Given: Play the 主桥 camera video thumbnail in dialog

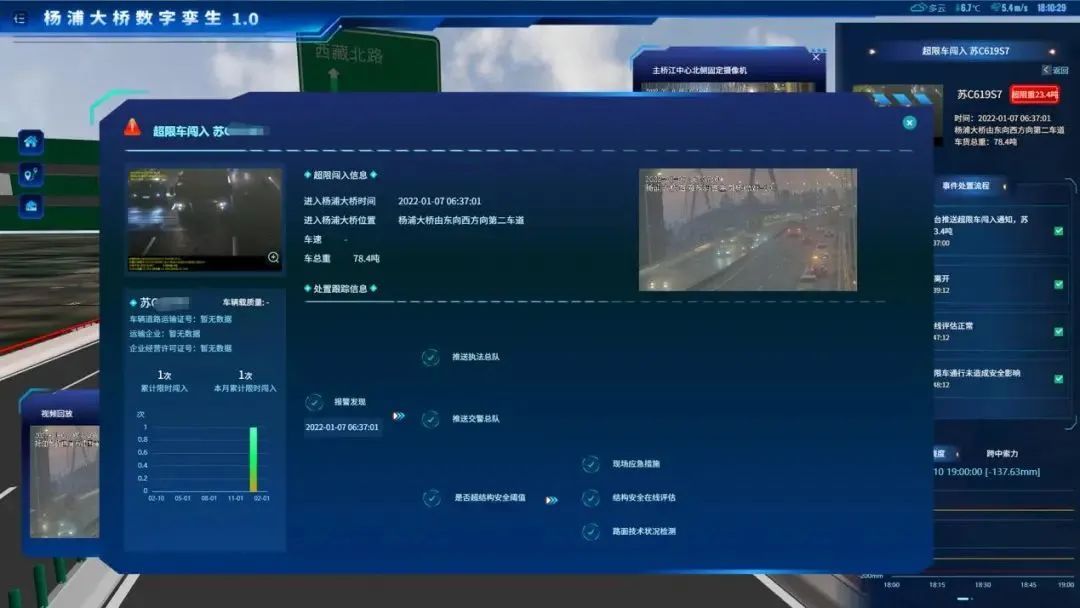Looking at the screenshot, I should pos(748,229).
